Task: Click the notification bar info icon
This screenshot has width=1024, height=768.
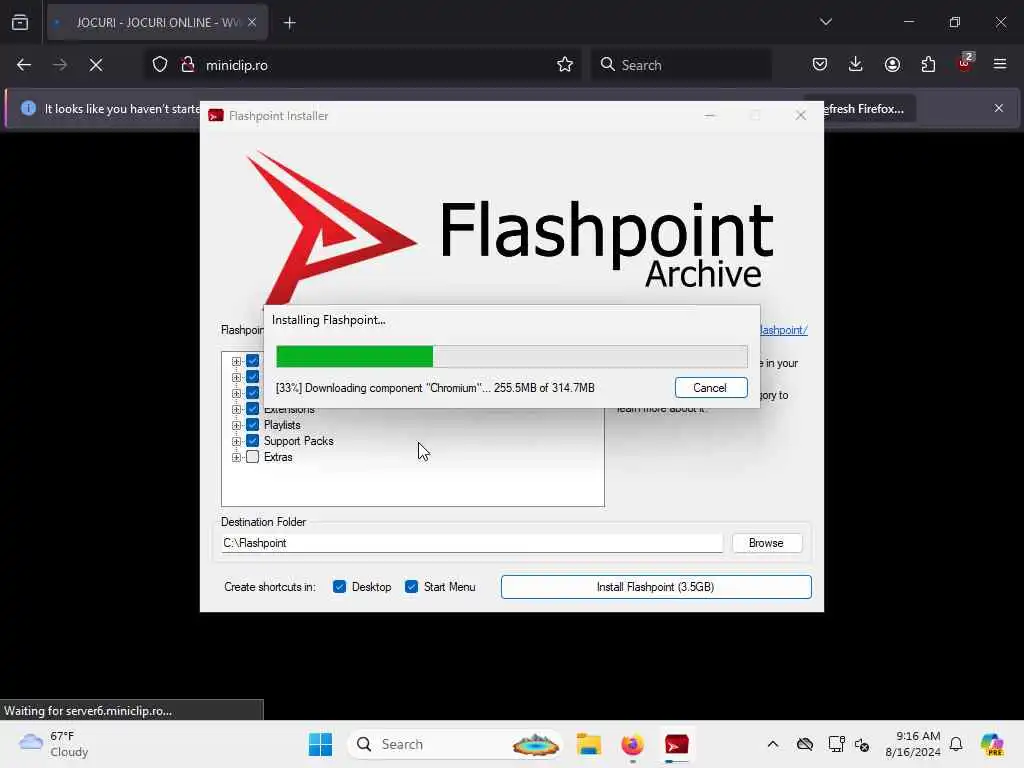Action: click(x=28, y=108)
